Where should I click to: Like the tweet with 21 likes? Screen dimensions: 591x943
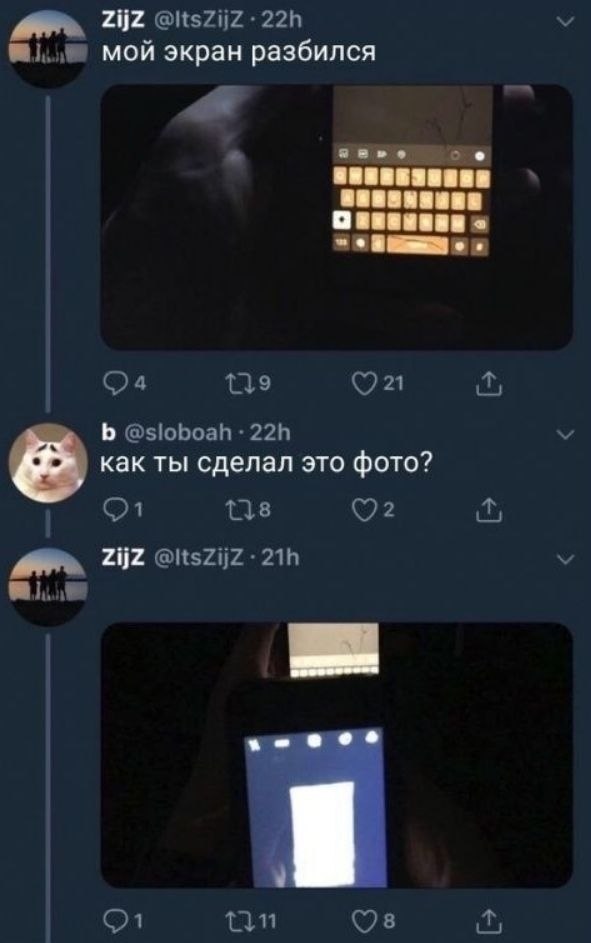[378, 383]
